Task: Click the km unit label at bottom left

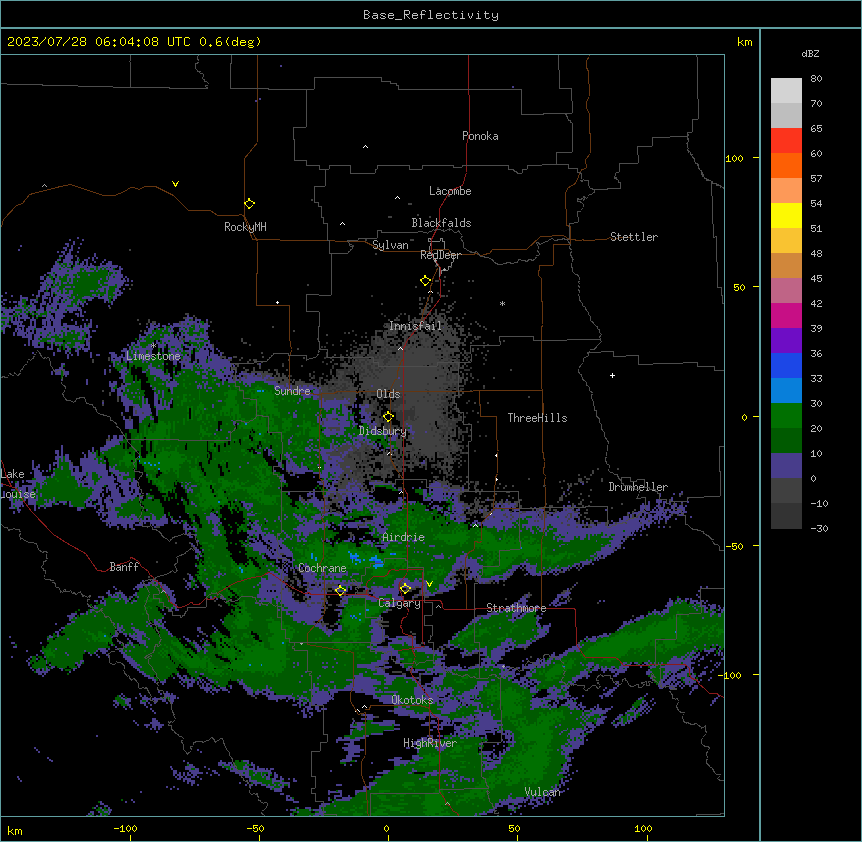Action: [x=15, y=831]
